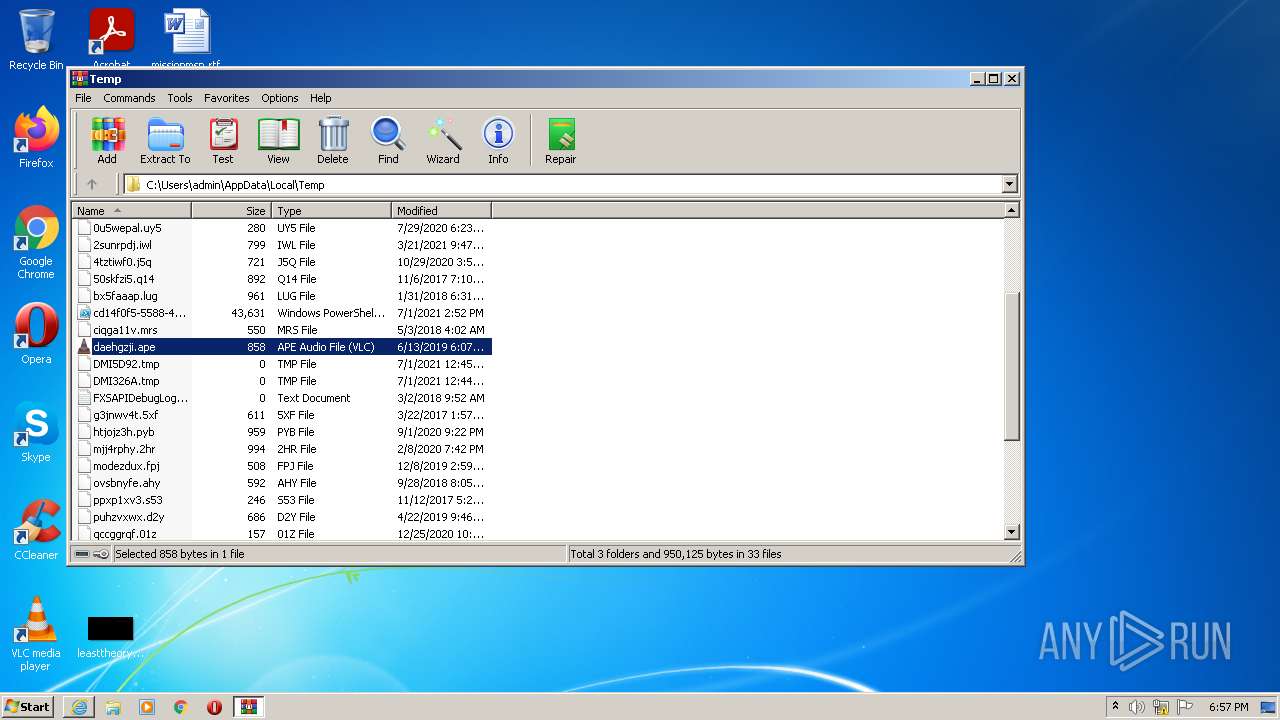Open Recycle Bin desktop icon

pos(36,40)
